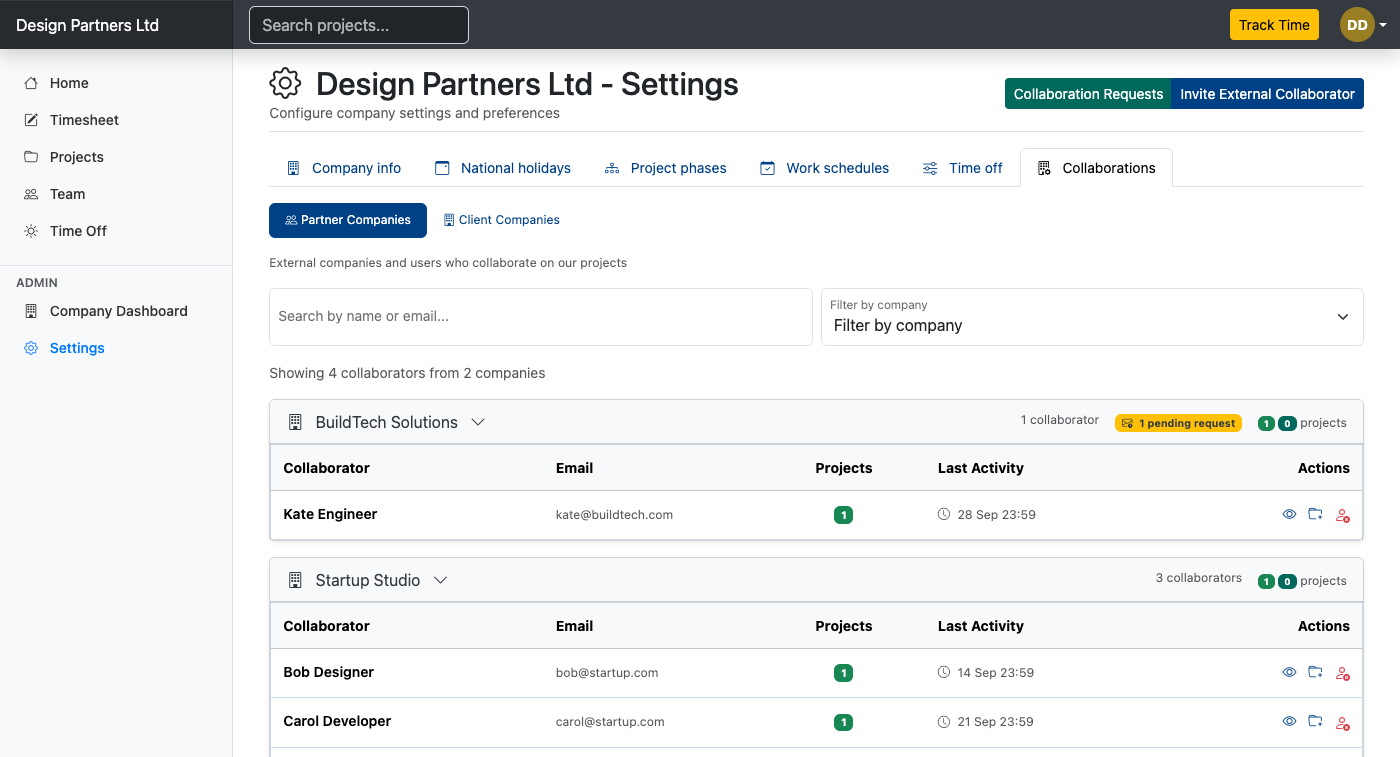
Task: Open Time Off in the sidebar
Action: (x=116, y=231)
